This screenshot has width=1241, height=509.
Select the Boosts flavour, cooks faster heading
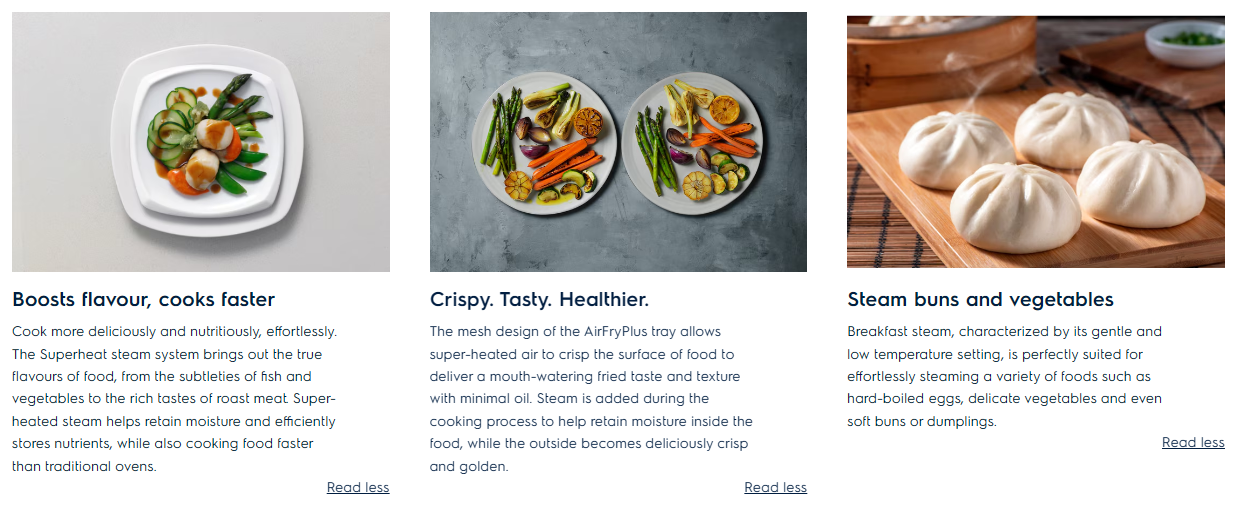pos(143,299)
